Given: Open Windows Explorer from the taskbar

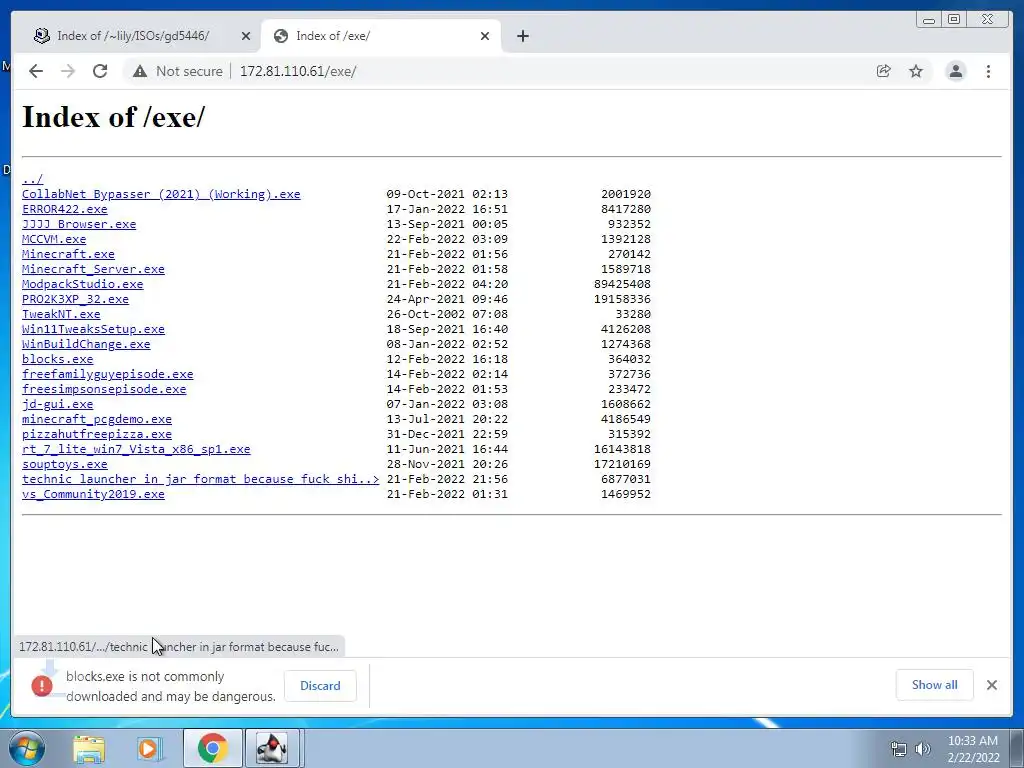Looking at the screenshot, I should 89,748.
